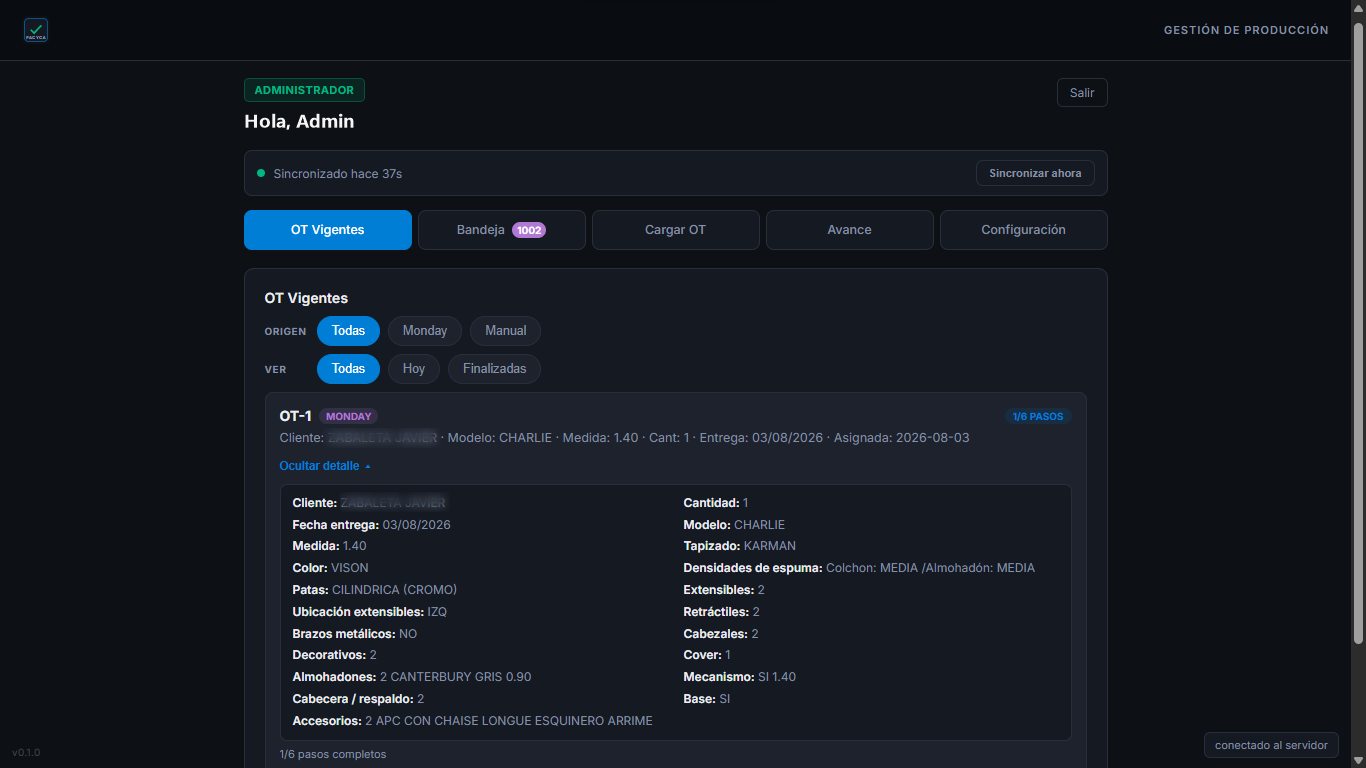The image size is (1366, 768).
Task: Select Todas in the Origen filter
Action: click(348, 331)
